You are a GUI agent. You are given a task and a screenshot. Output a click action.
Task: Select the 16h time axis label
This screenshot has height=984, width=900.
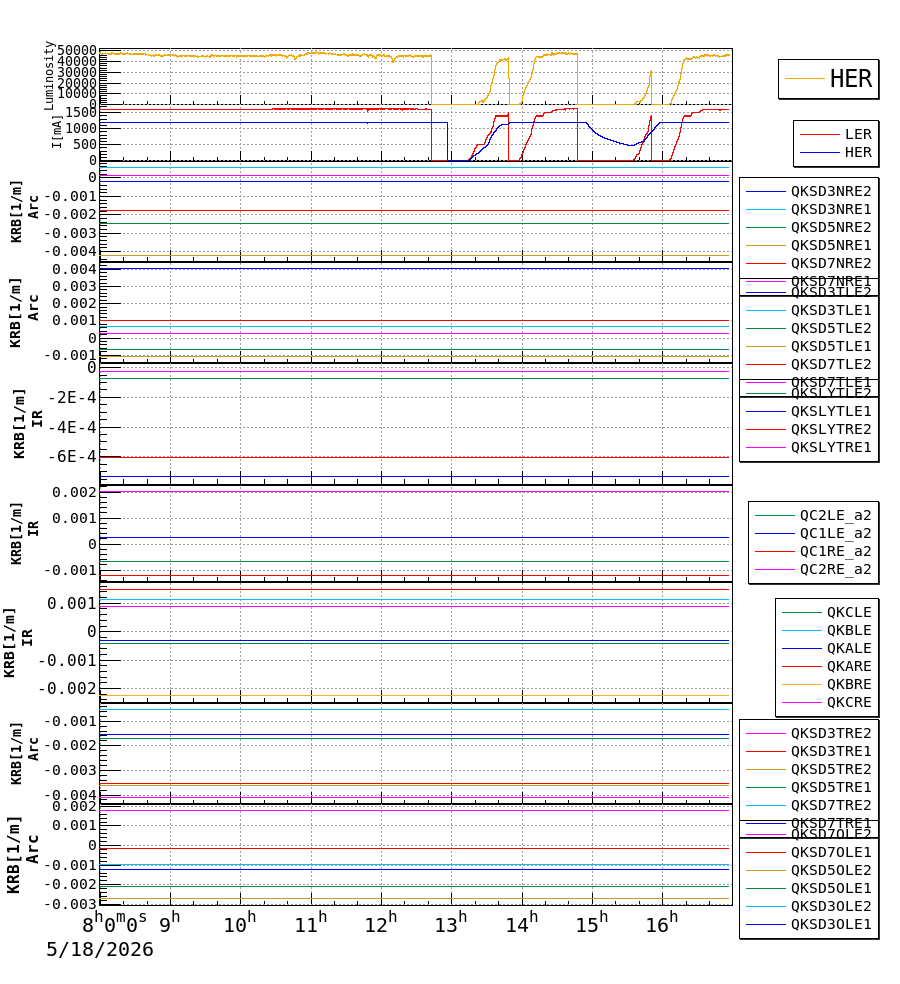(x=663, y=924)
